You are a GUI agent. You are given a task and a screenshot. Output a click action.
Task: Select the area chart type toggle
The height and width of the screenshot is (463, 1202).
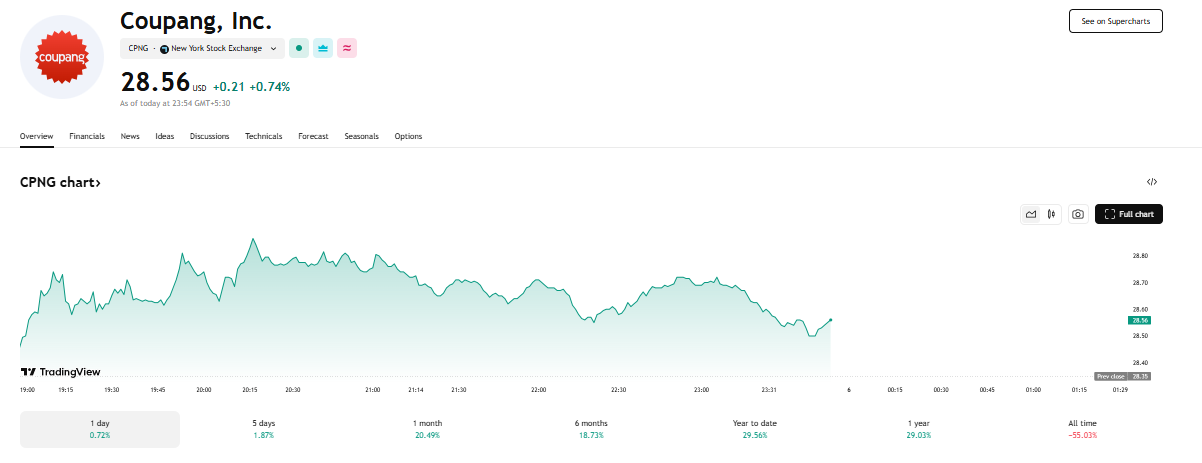(x=1031, y=214)
